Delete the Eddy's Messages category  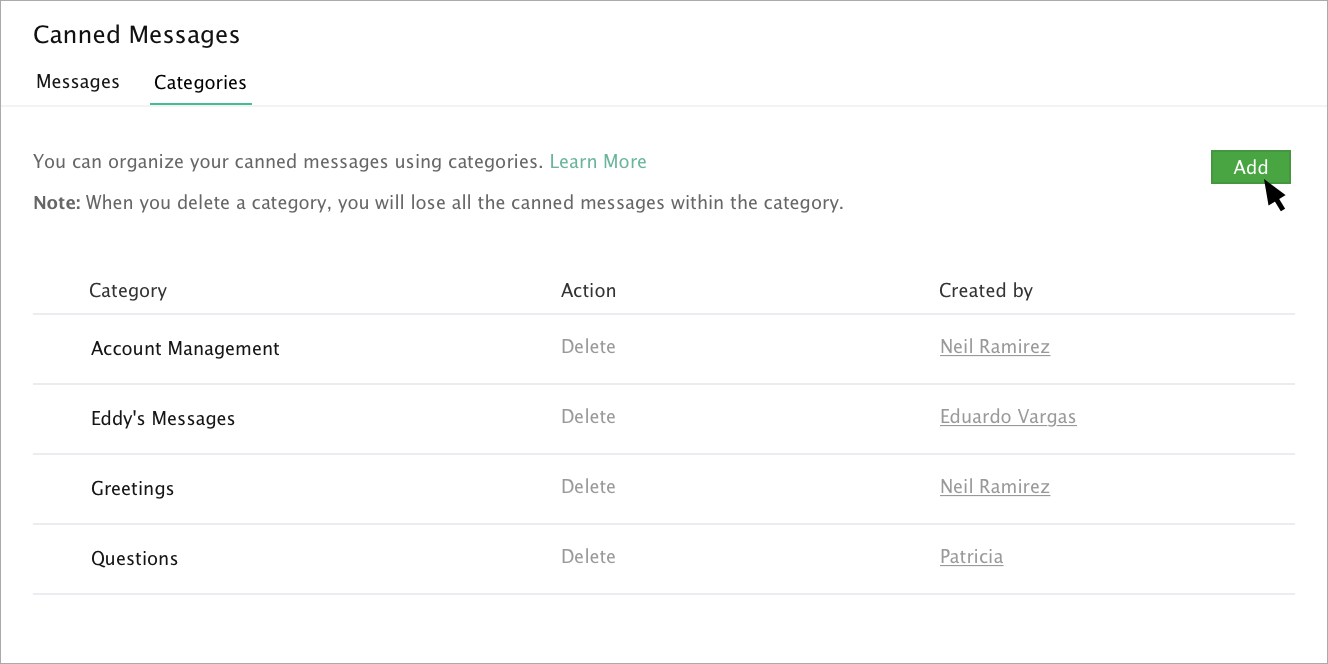point(588,417)
